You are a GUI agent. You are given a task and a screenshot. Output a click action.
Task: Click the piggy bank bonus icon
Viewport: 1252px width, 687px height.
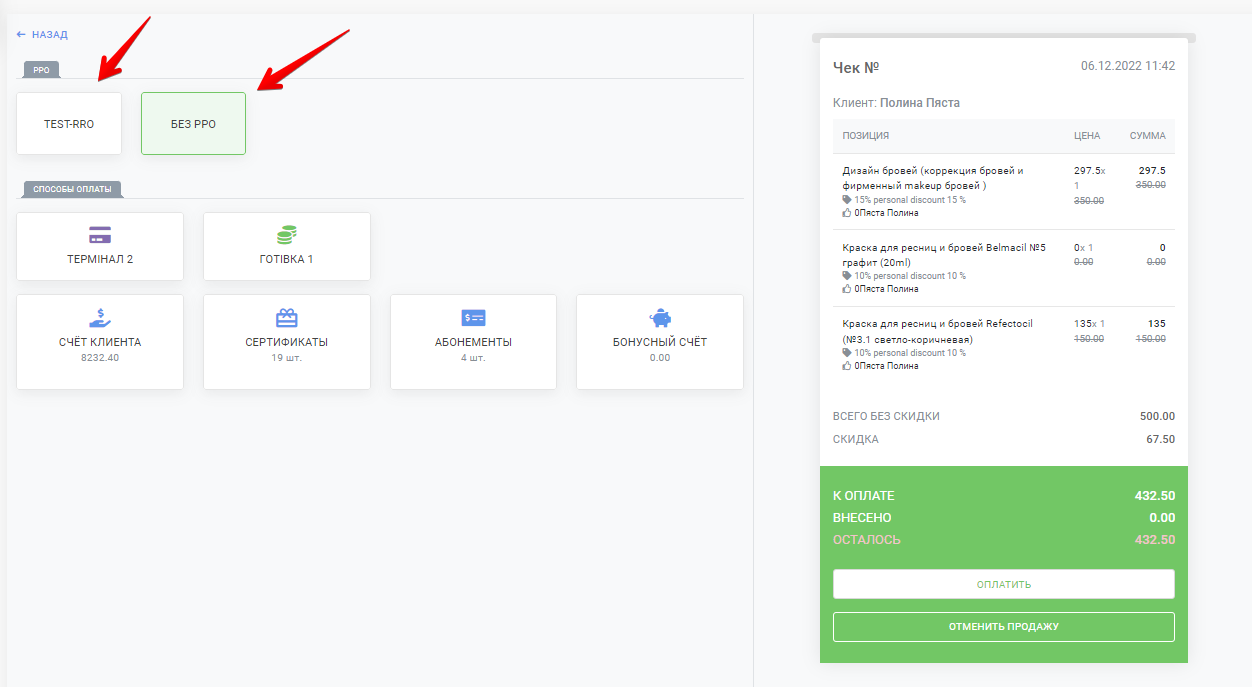(x=660, y=318)
